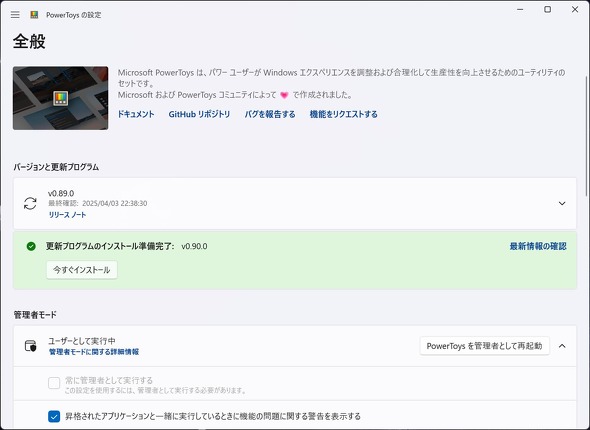Click PowerToys を管理者として再起動 button
Screen dimensions: 590x430
click(x=484, y=346)
